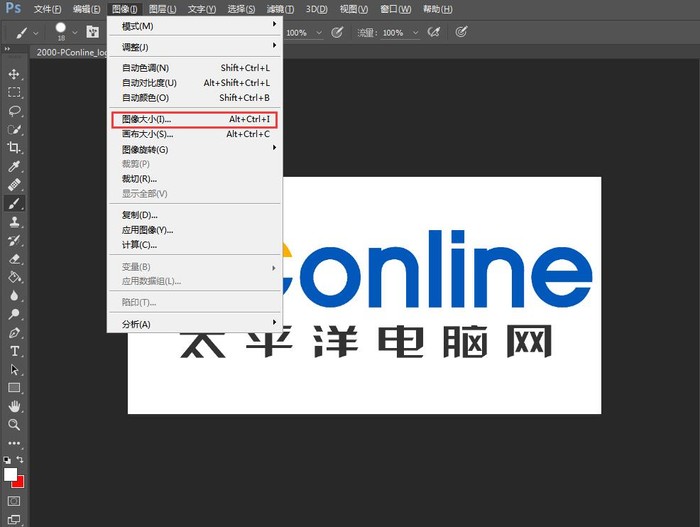Change the screen mode button

pos(14,519)
